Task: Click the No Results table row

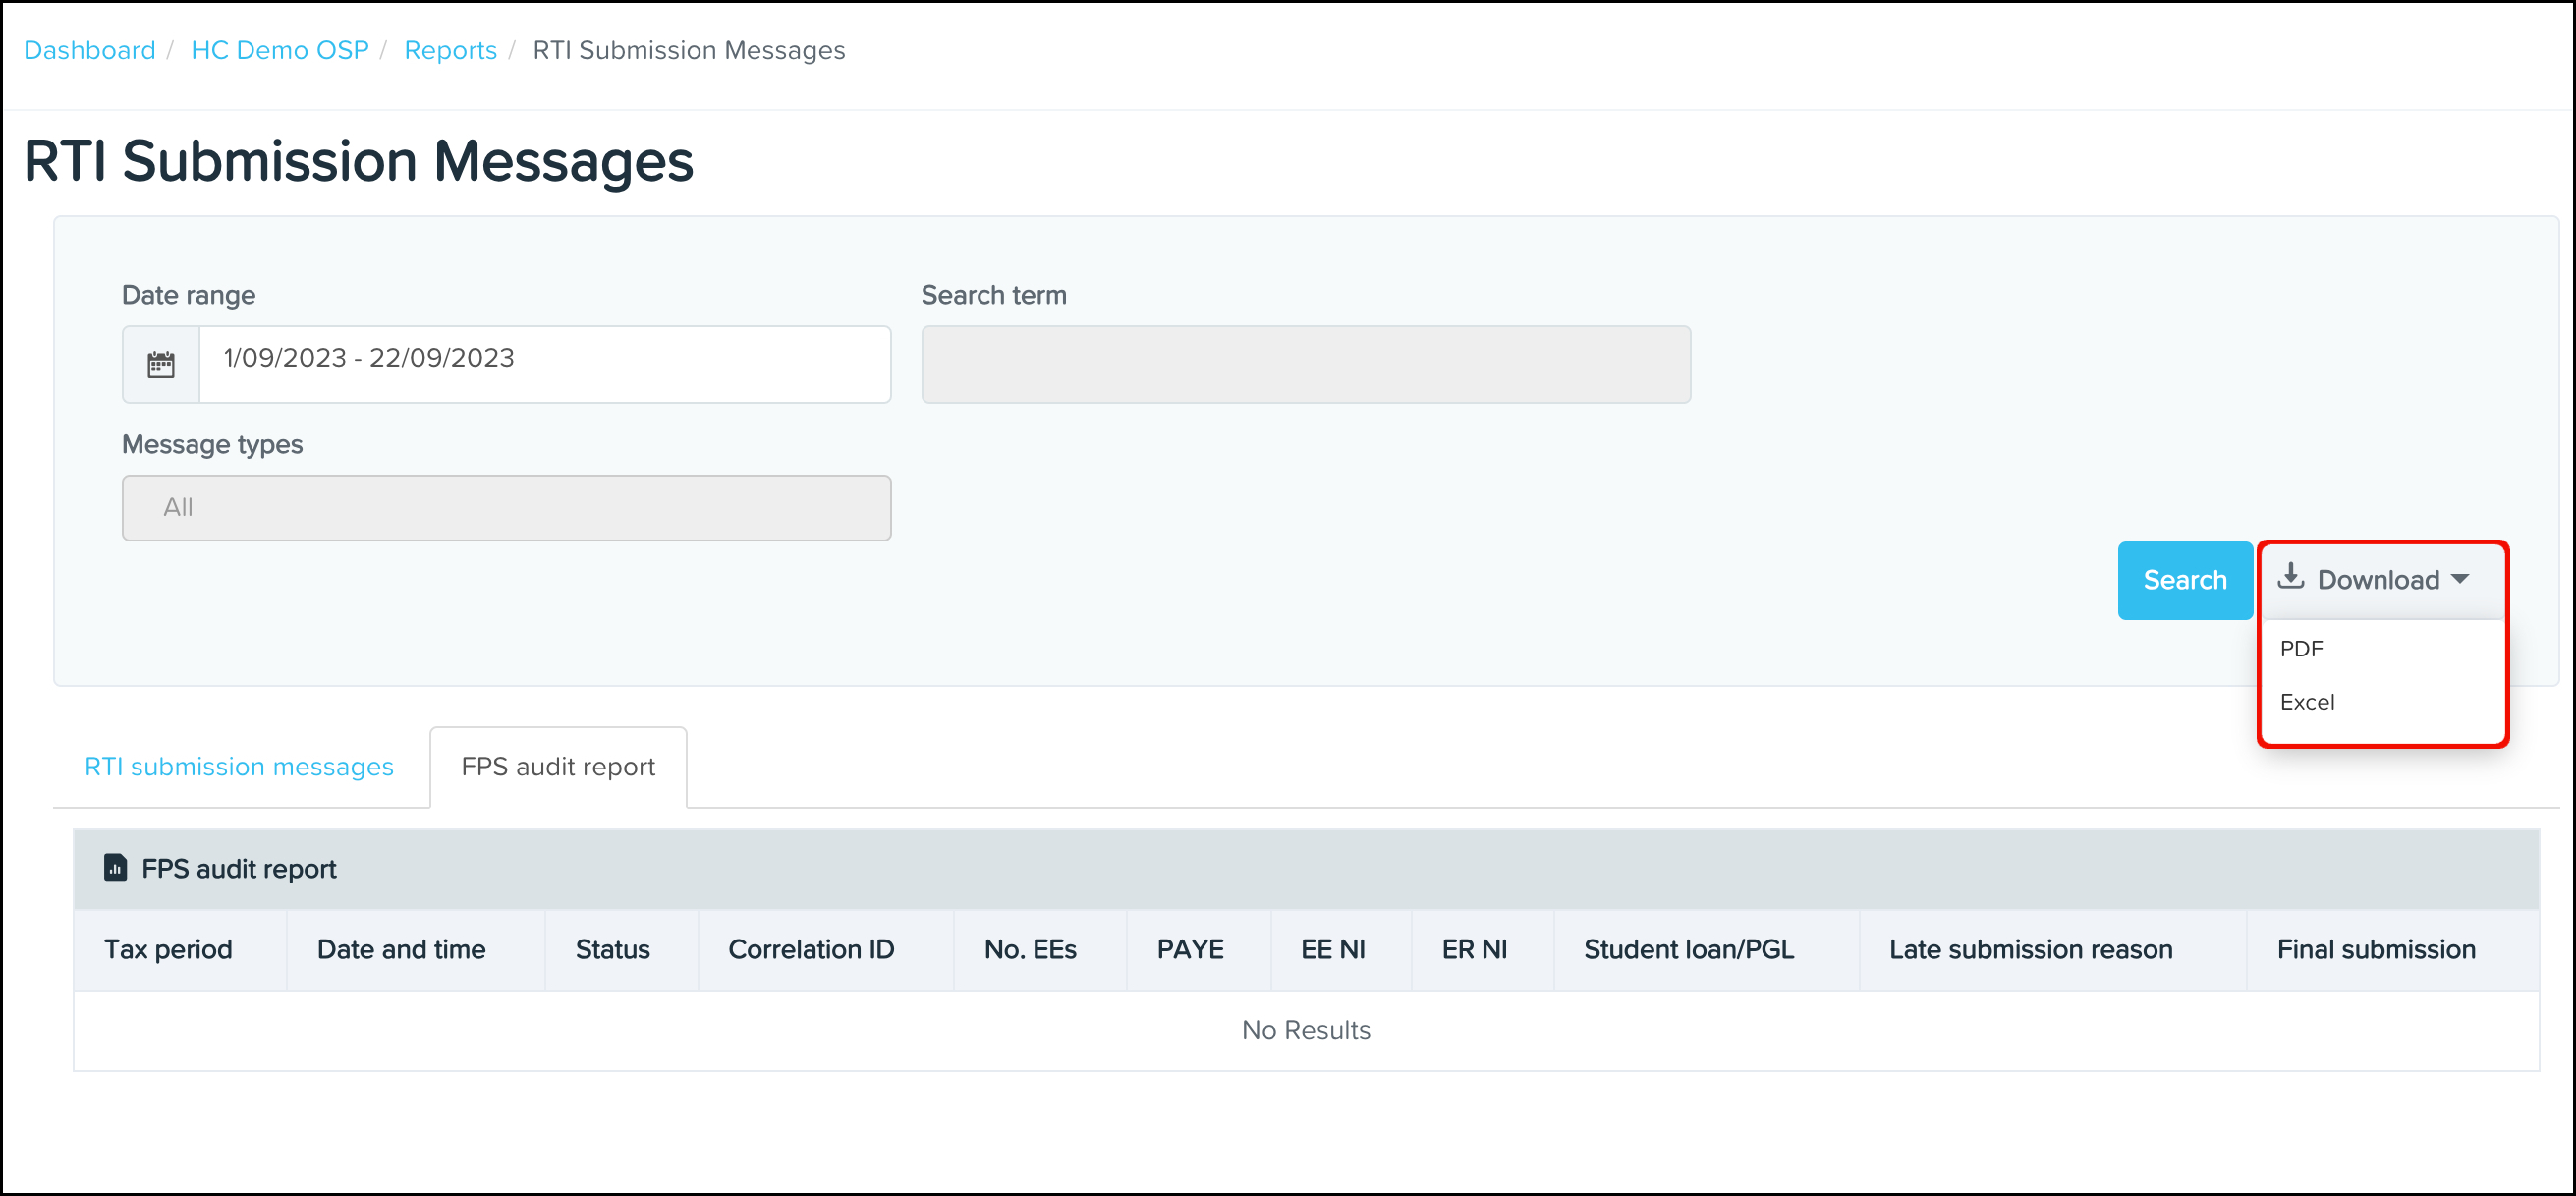Action: [x=1305, y=1029]
